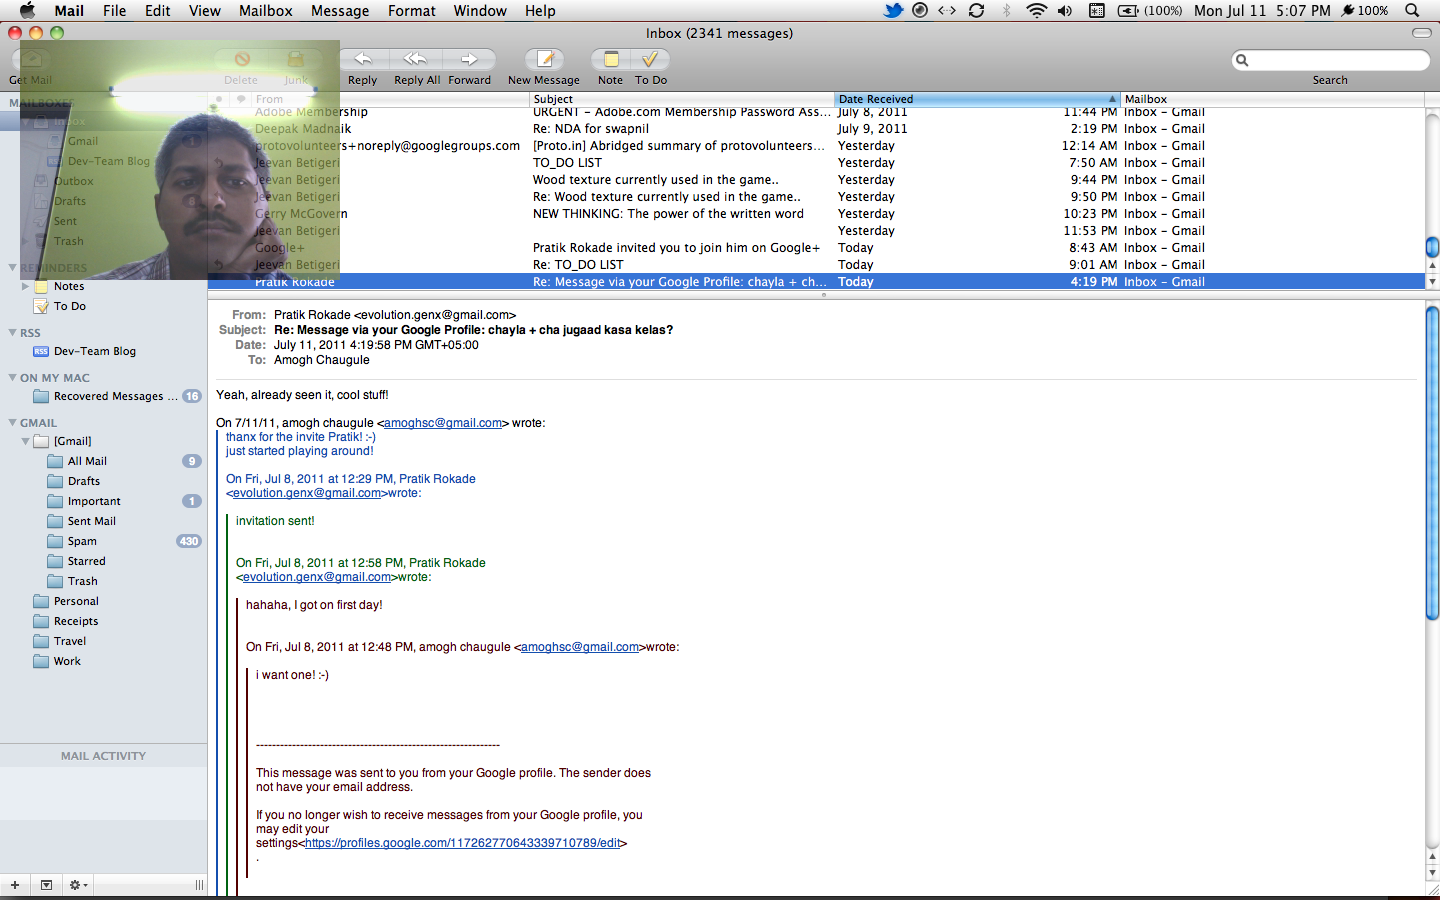Open the Spam folder
Image resolution: width=1440 pixels, height=900 pixels.
[x=82, y=541]
